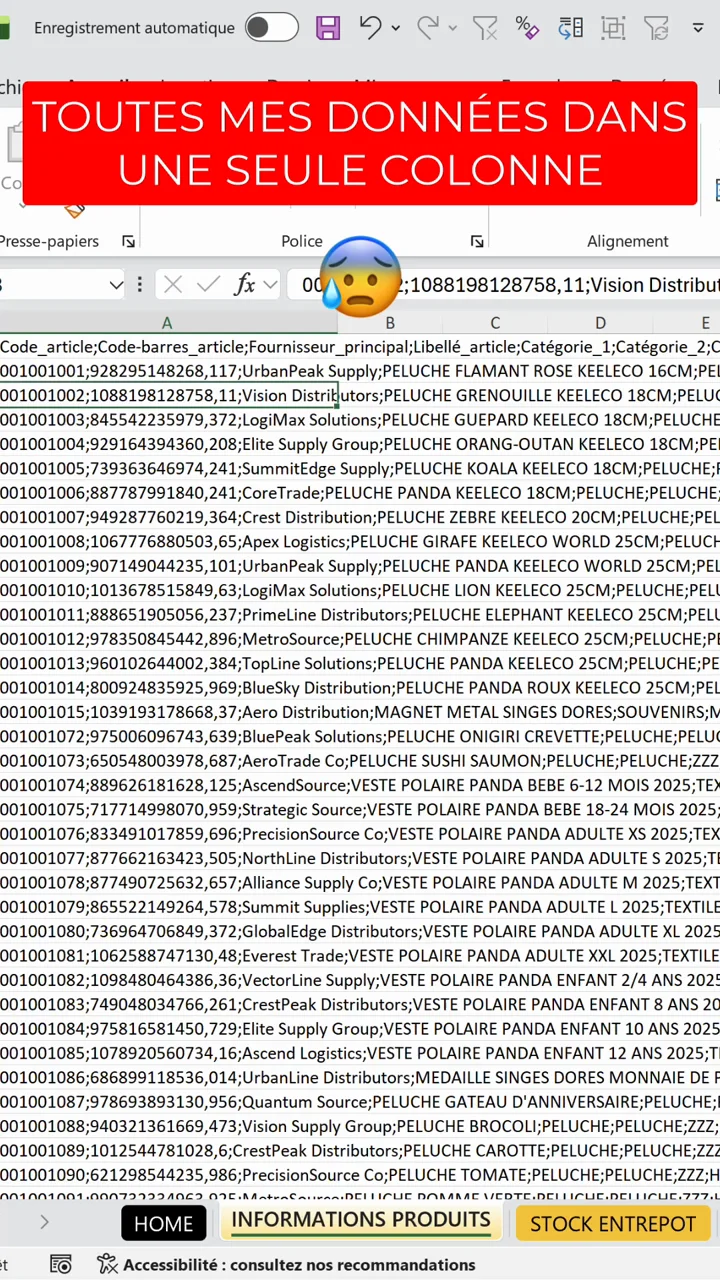Select the row with PELUCHE ORANG-OUTAN KEELECO 18CM

(x=360, y=444)
